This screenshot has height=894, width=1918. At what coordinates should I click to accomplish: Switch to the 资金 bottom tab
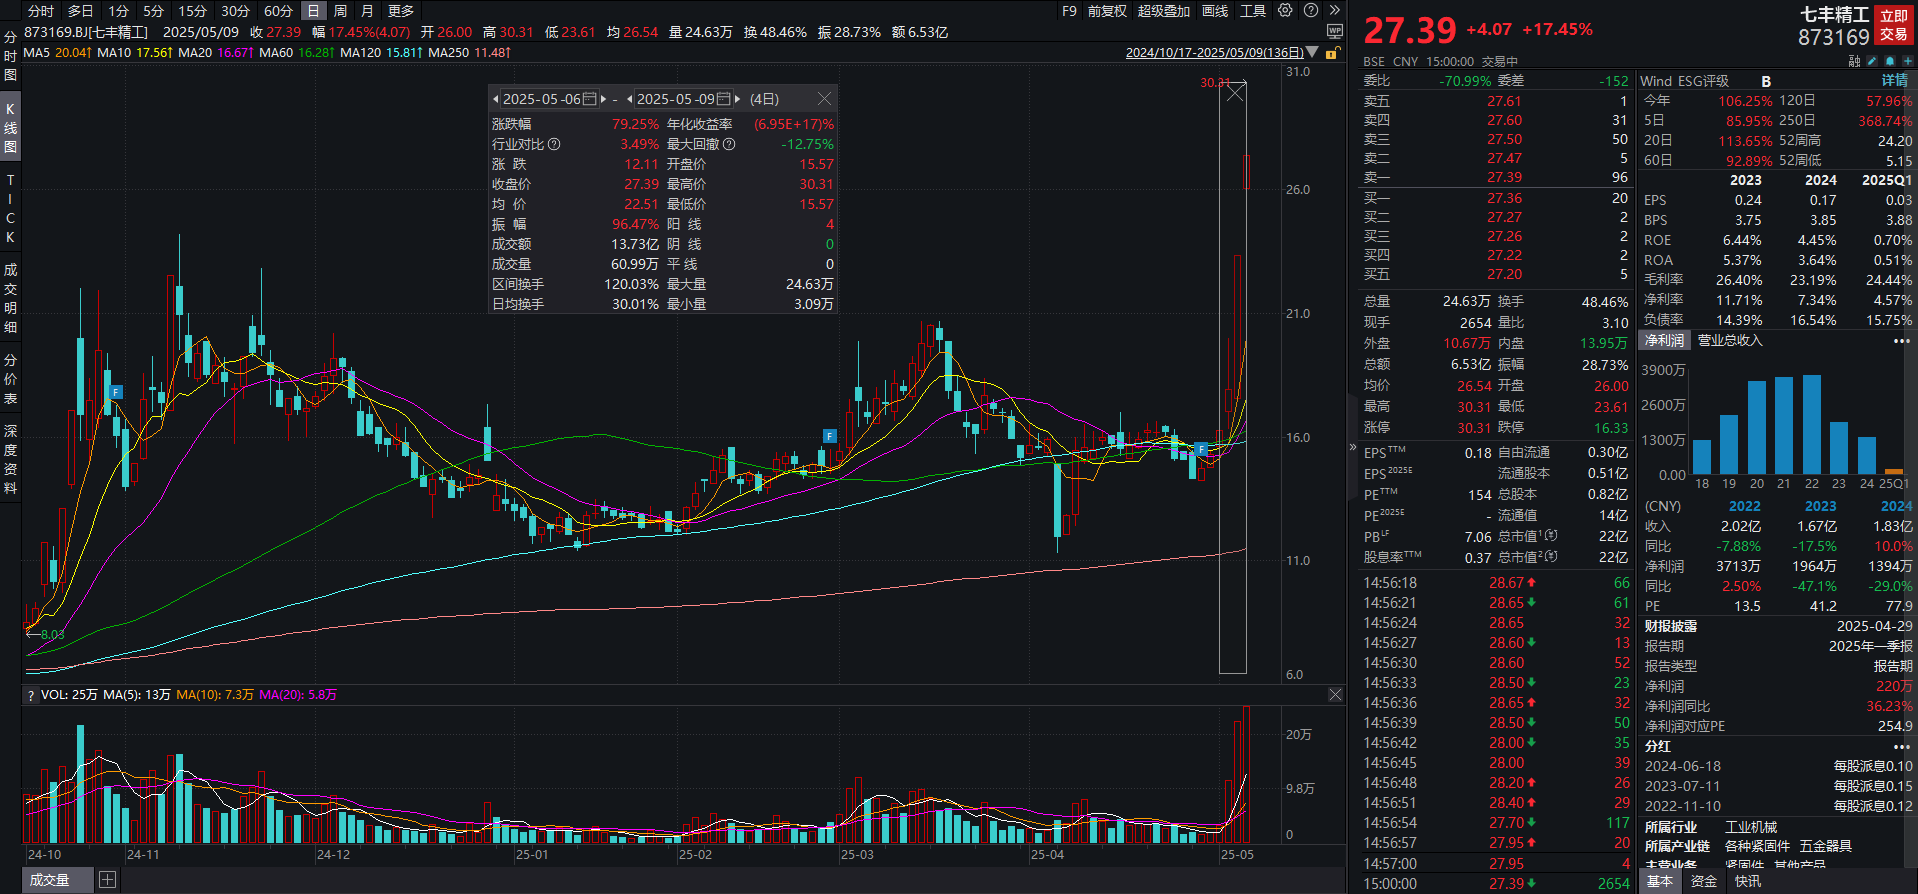tap(1704, 881)
